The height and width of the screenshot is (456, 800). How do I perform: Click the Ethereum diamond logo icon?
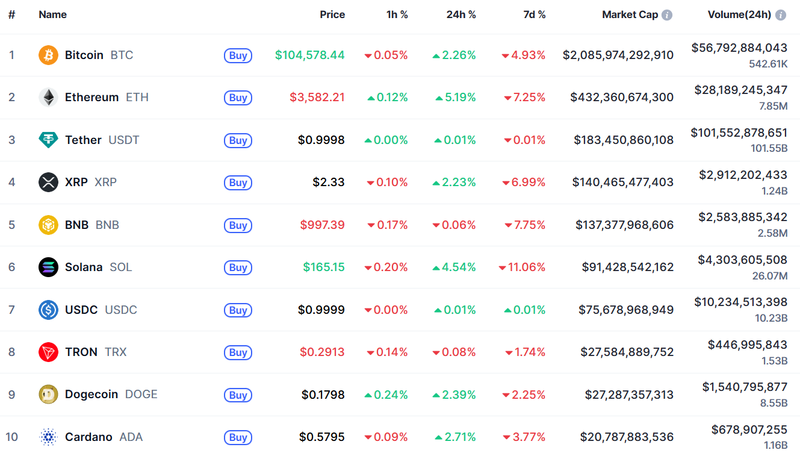pyautogui.click(x=48, y=97)
